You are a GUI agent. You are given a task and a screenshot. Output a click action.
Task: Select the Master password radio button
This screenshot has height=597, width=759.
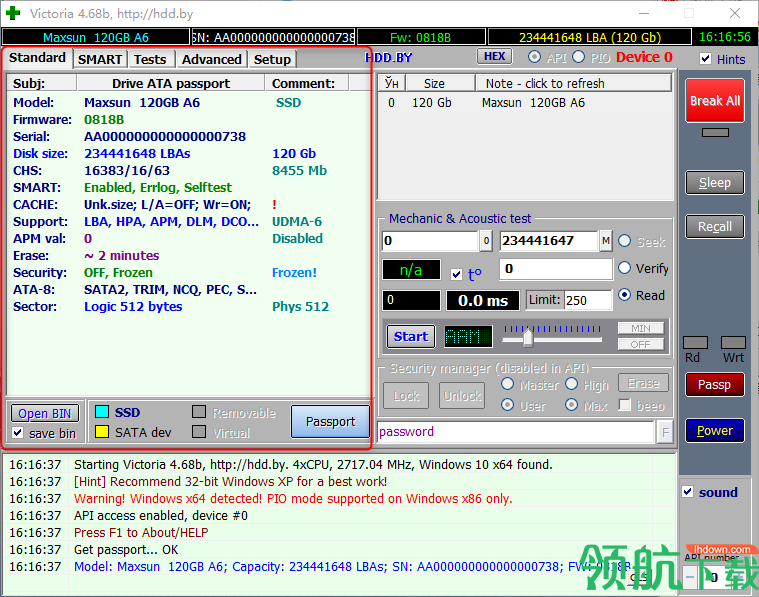click(x=507, y=384)
